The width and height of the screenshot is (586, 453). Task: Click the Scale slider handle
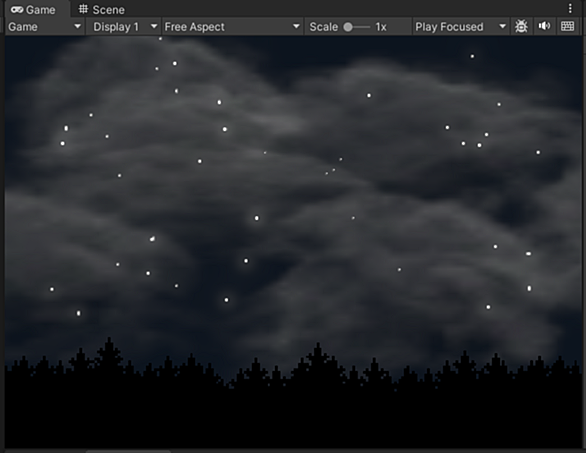[348, 27]
